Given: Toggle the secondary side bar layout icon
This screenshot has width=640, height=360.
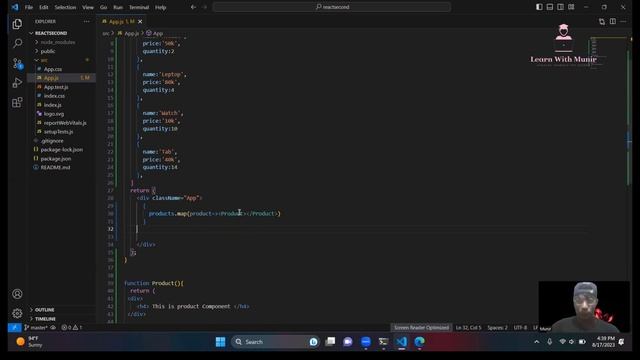Looking at the screenshot, I should [x=560, y=7].
